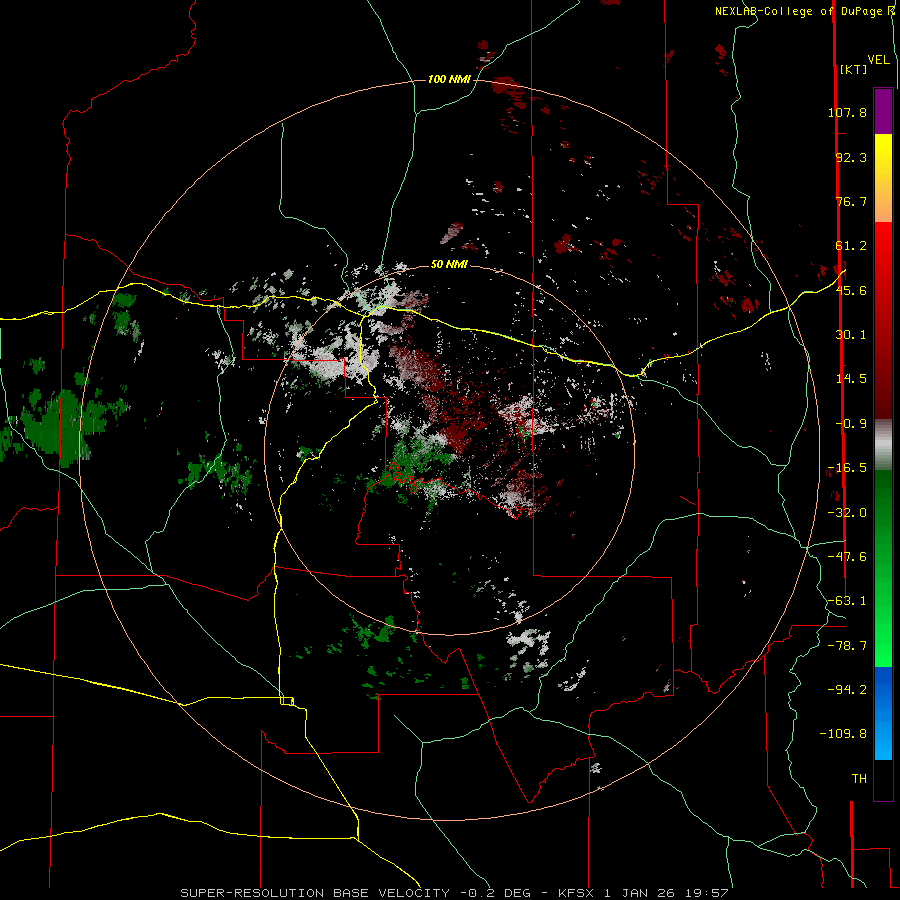Select the -78.7 velocity scale value
The width and height of the screenshot is (900, 900).
click(847, 646)
